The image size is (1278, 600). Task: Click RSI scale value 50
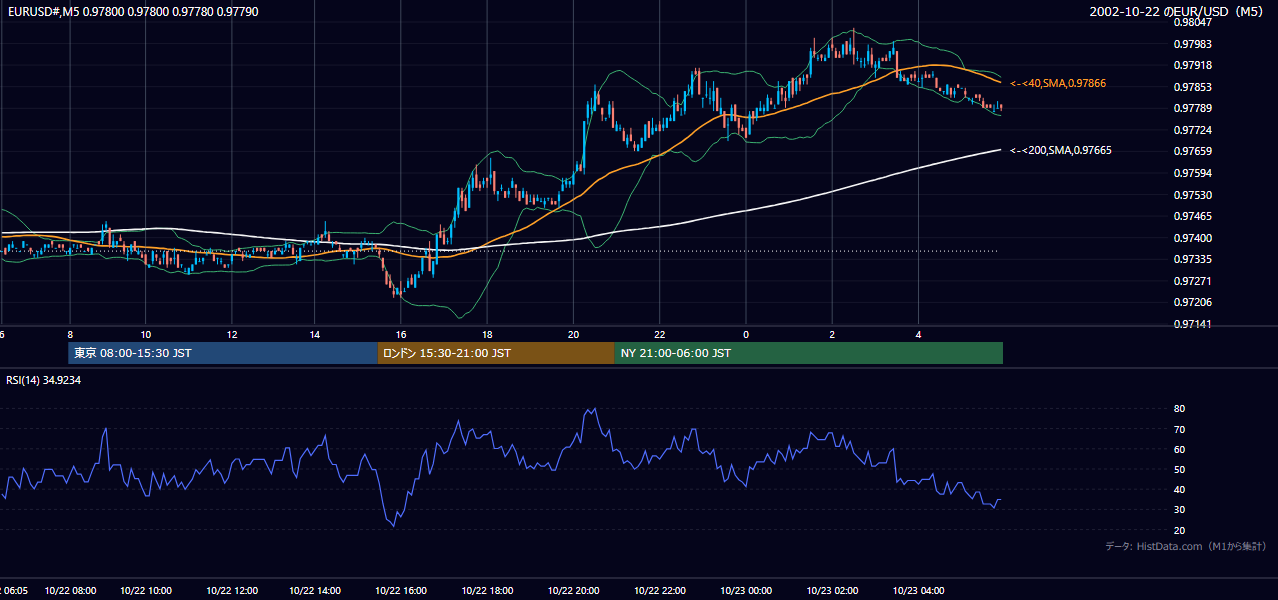[x=1179, y=469]
